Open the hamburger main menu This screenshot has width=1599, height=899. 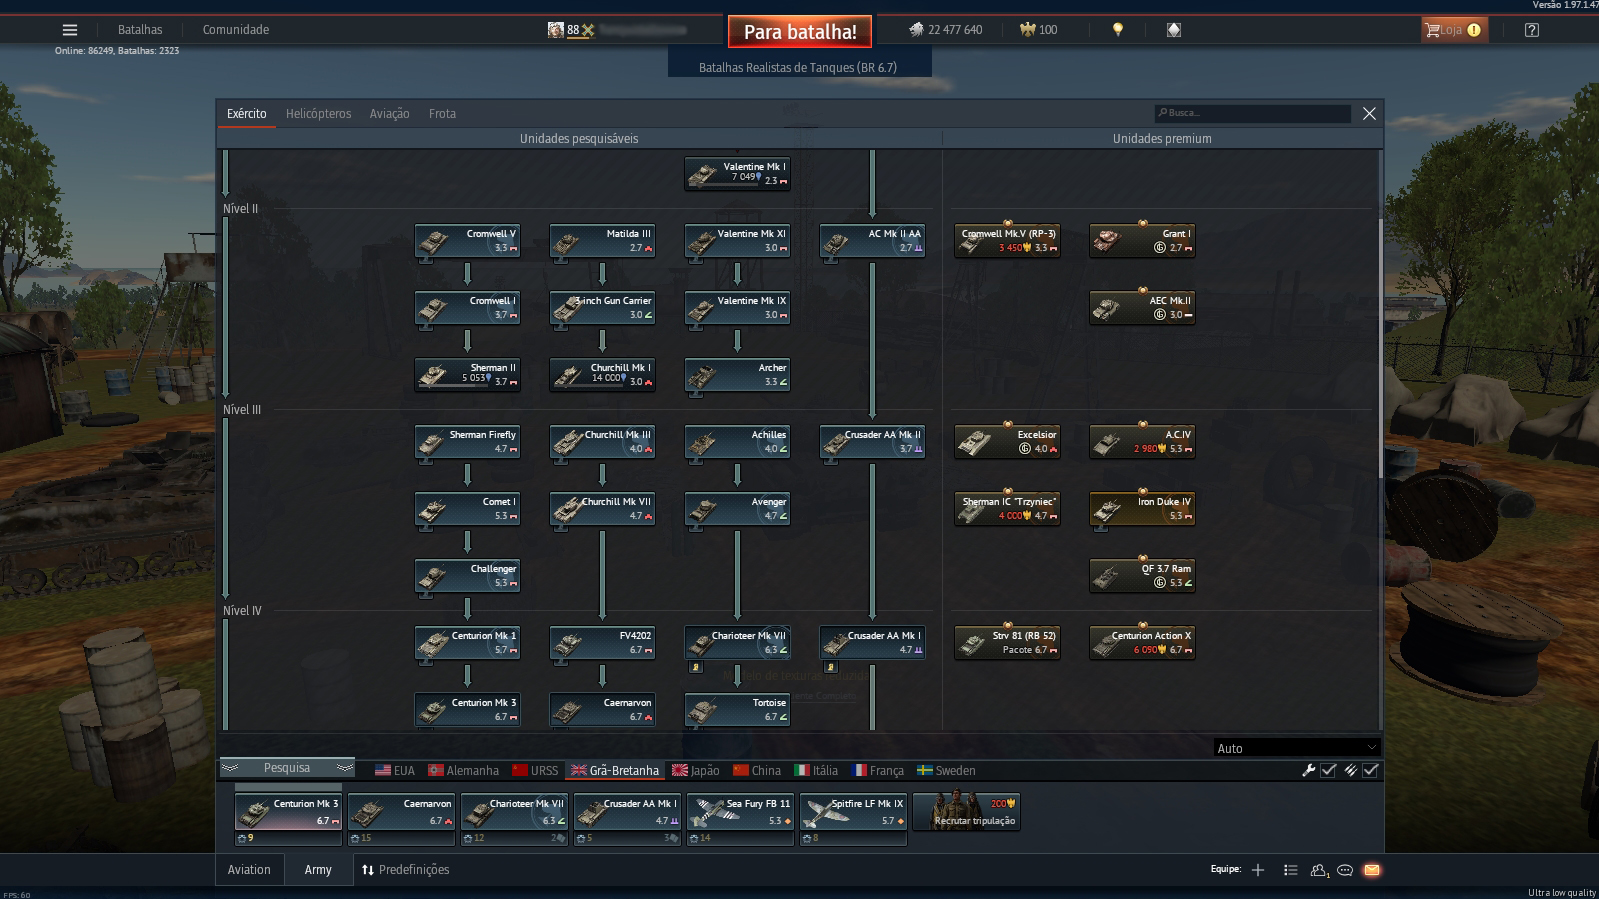[70, 30]
